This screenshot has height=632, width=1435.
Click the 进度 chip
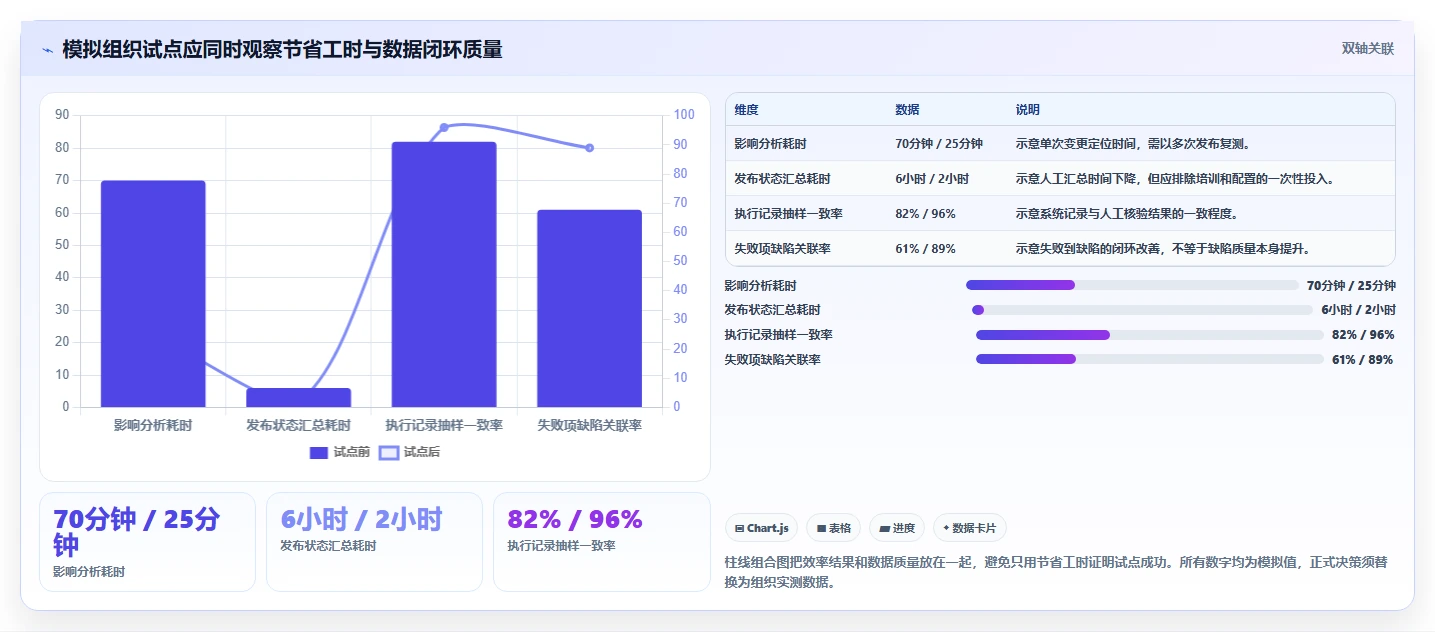(x=897, y=528)
